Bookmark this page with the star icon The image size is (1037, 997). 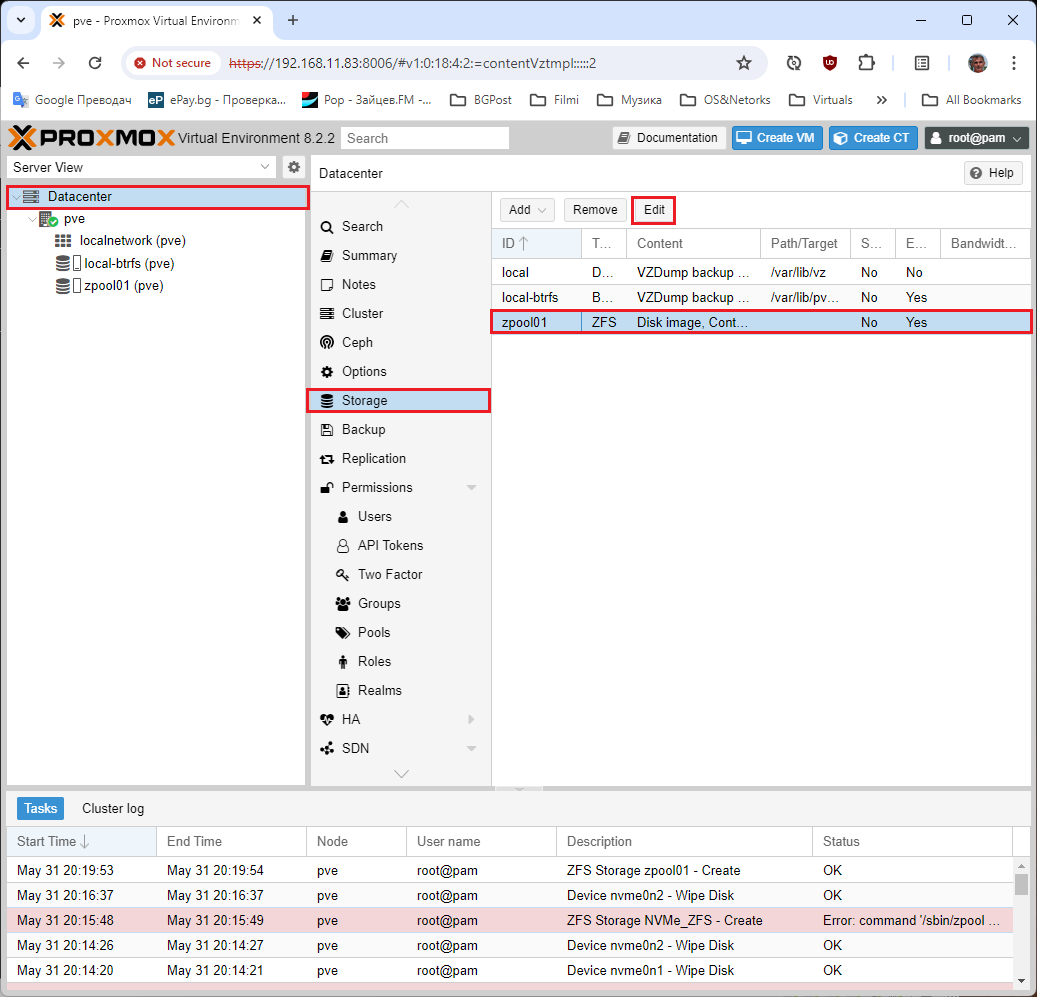pos(744,63)
